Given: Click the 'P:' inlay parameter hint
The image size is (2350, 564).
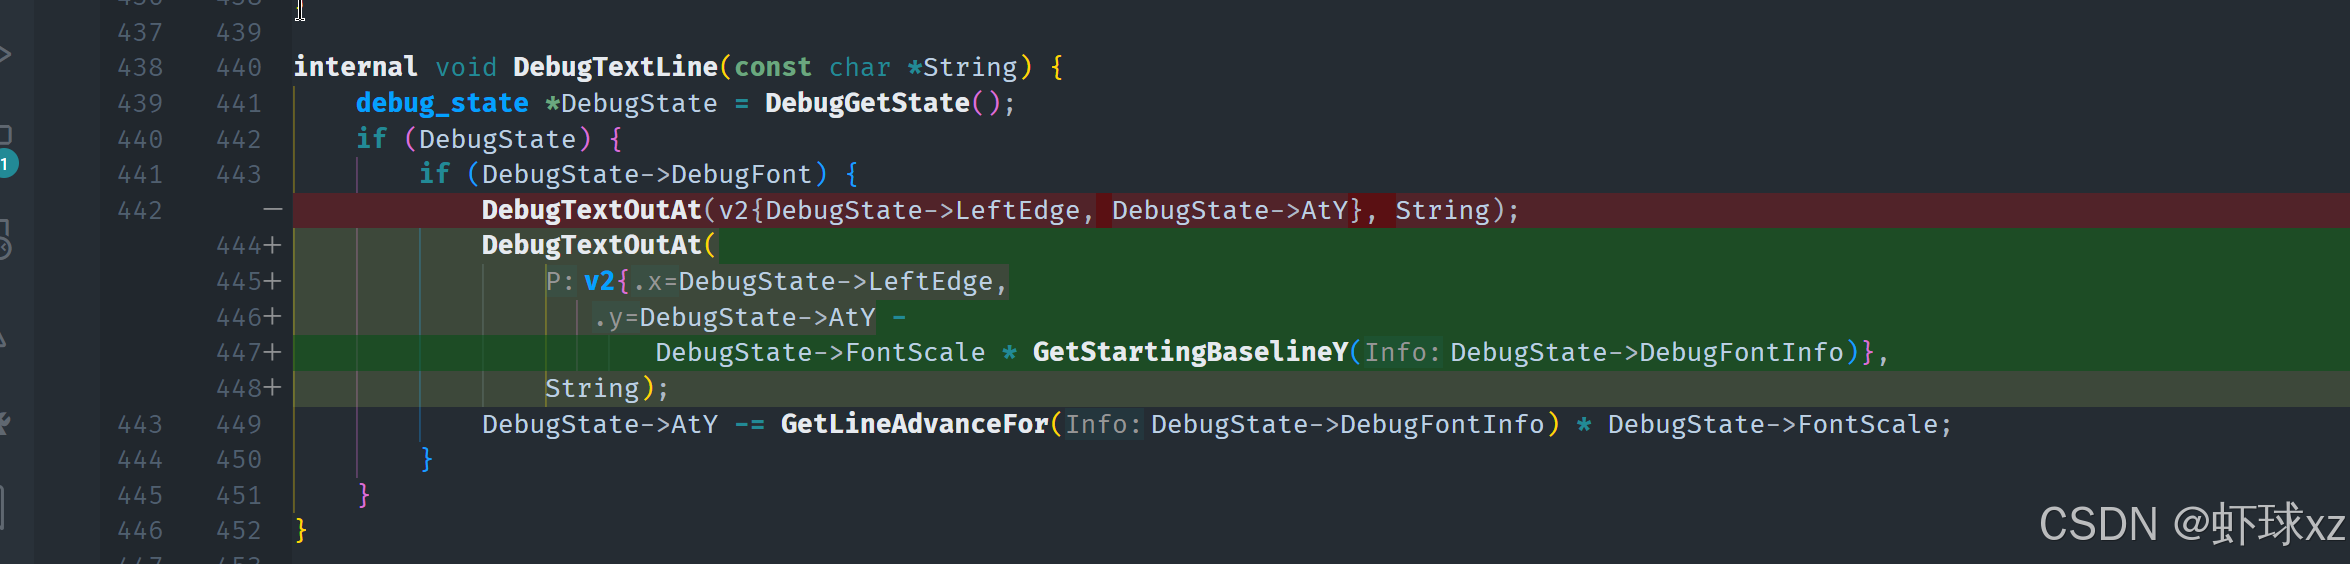Looking at the screenshot, I should (559, 282).
